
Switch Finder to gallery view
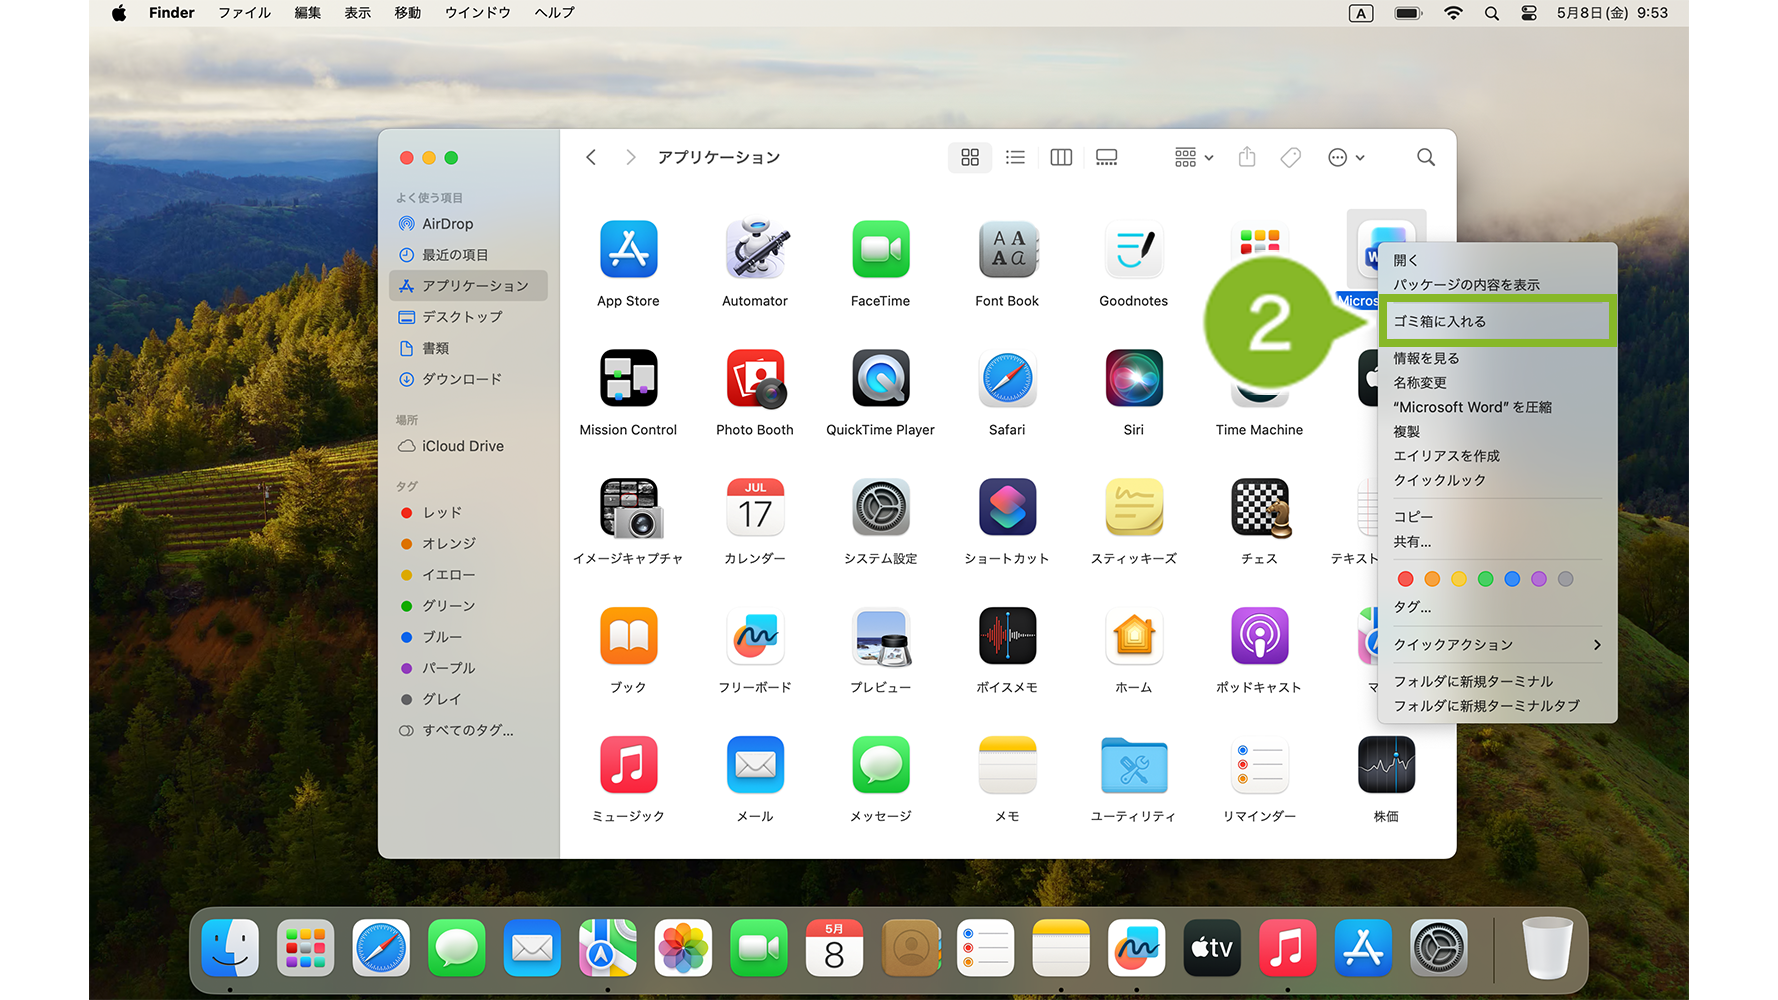point(1106,157)
